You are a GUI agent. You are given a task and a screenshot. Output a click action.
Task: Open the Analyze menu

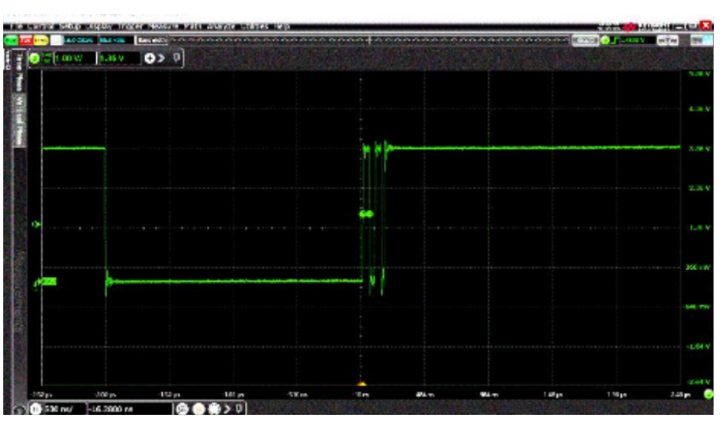click(221, 27)
